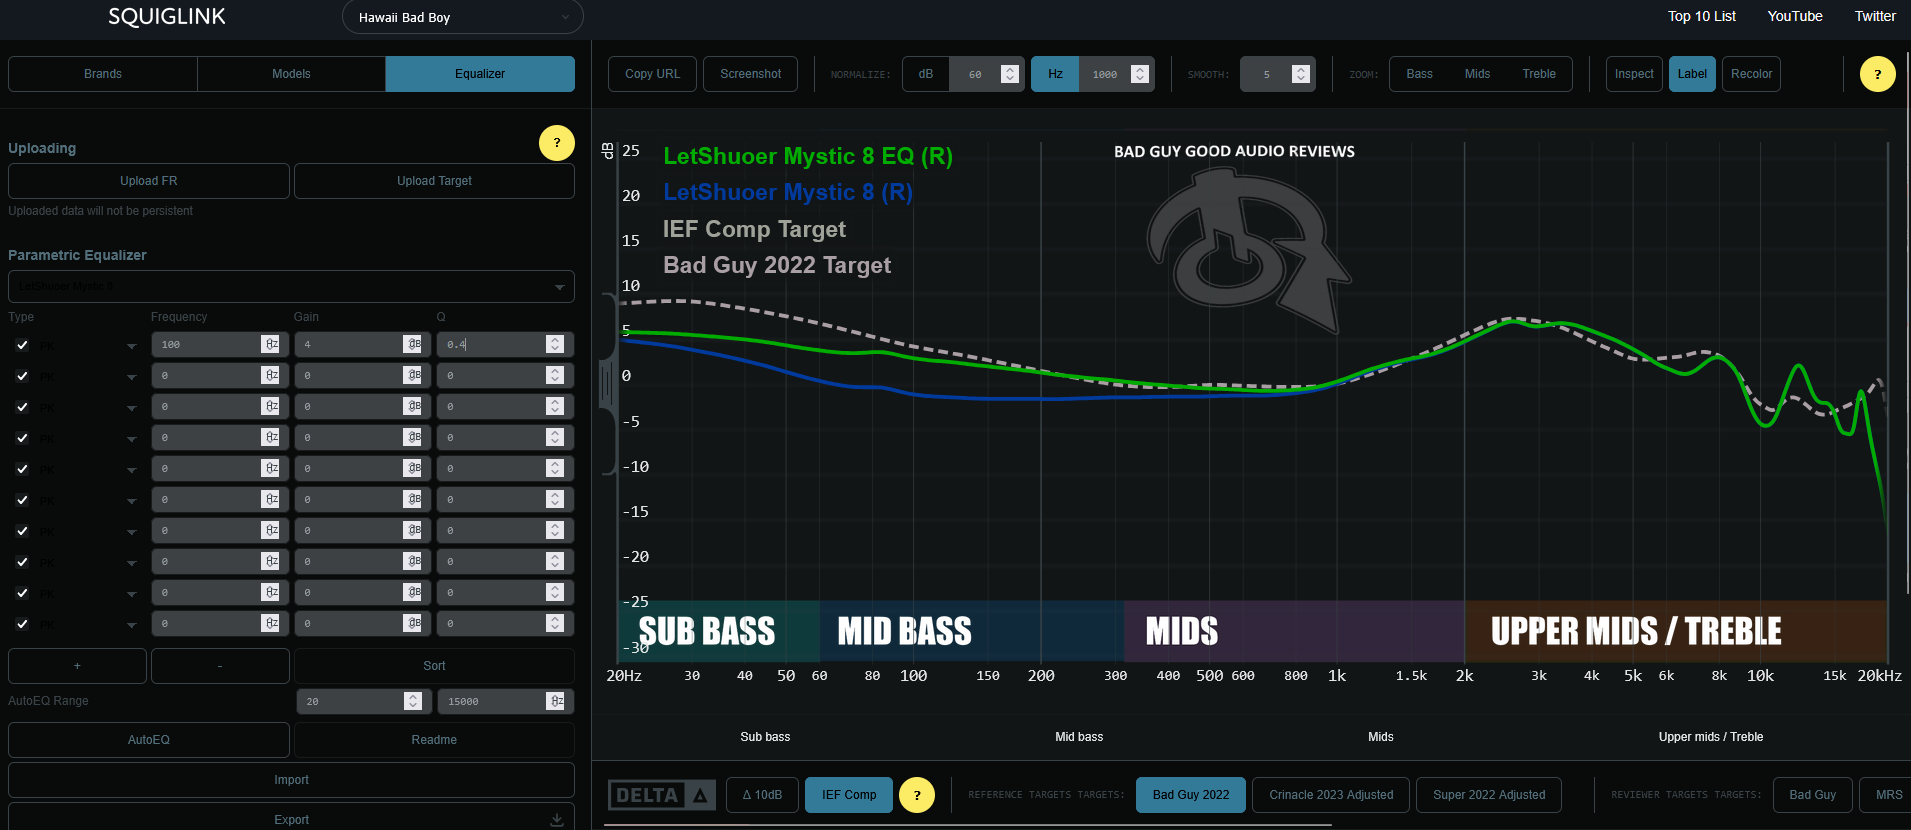The image size is (1911, 830).
Task: Open the Hawaii Bad Boy site dropdown
Action: 462,17
